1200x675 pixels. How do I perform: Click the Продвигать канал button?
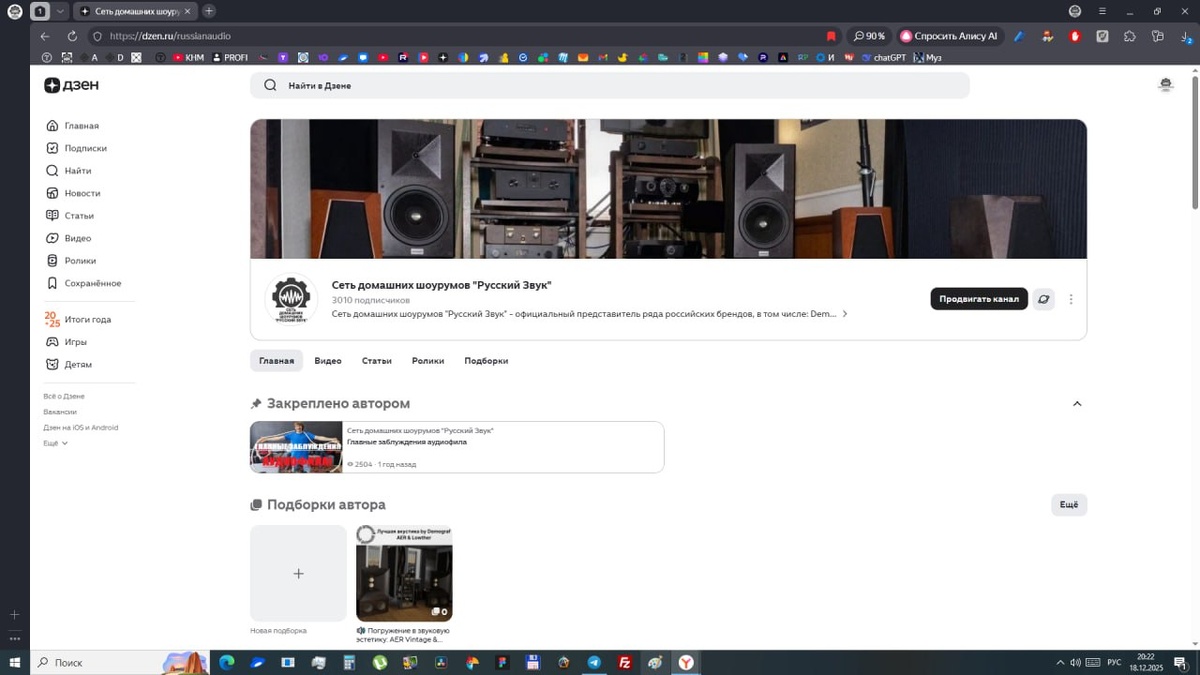[x=979, y=299]
